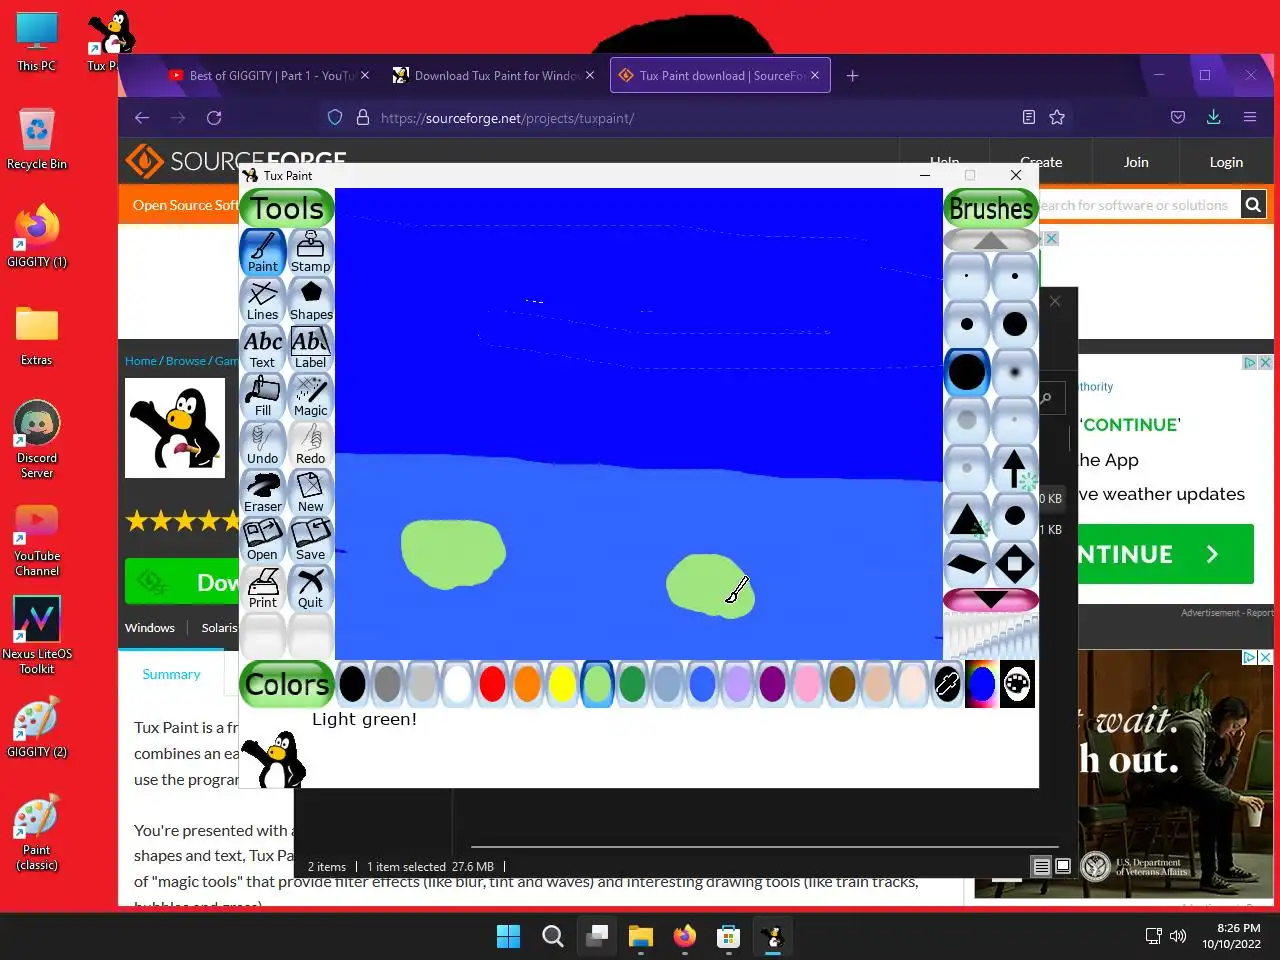
Task: Open File Explorer from taskbar
Action: click(640, 936)
